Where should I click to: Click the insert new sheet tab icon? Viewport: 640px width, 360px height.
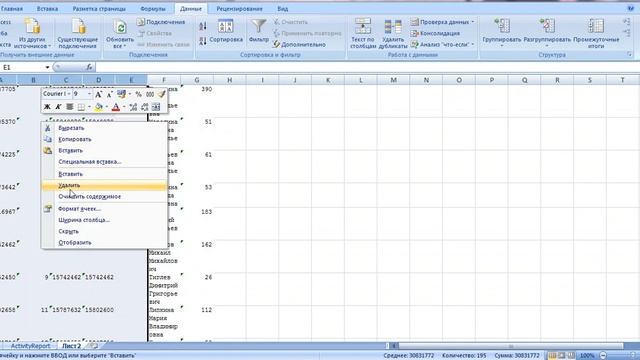coord(93,346)
